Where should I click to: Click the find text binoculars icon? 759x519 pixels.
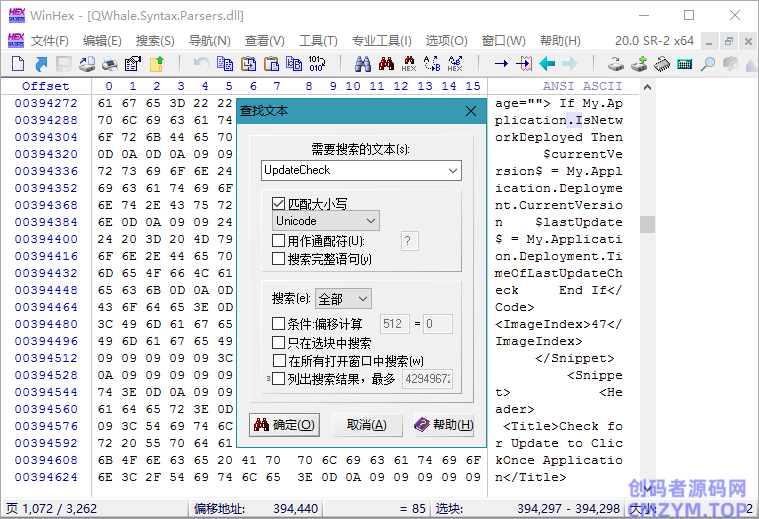pos(362,64)
